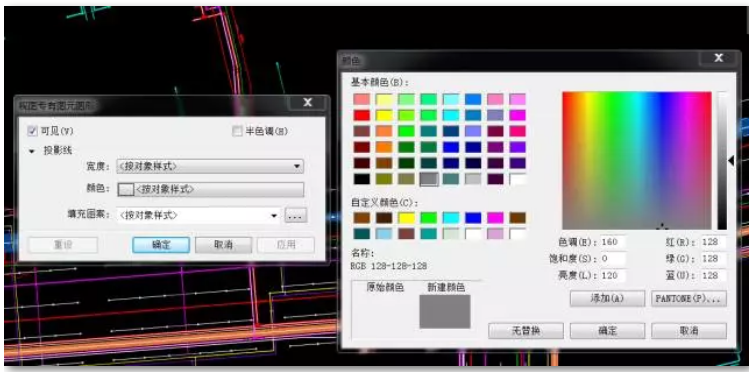Click the 饱和度(S) value field

pyautogui.click(x=612, y=259)
